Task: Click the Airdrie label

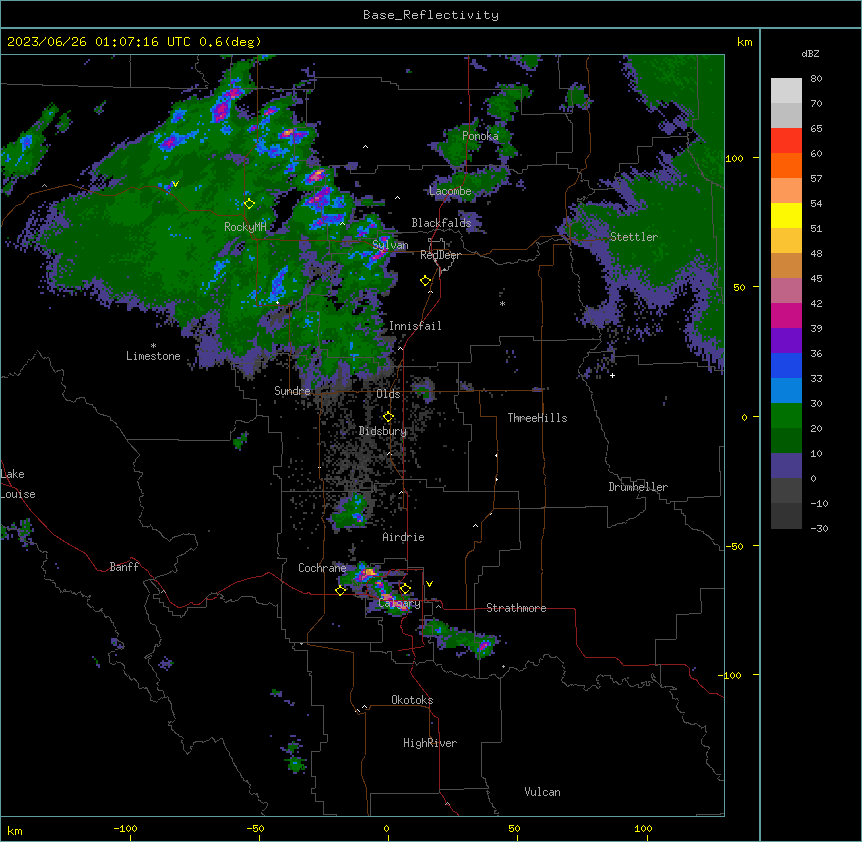Action: (404, 537)
